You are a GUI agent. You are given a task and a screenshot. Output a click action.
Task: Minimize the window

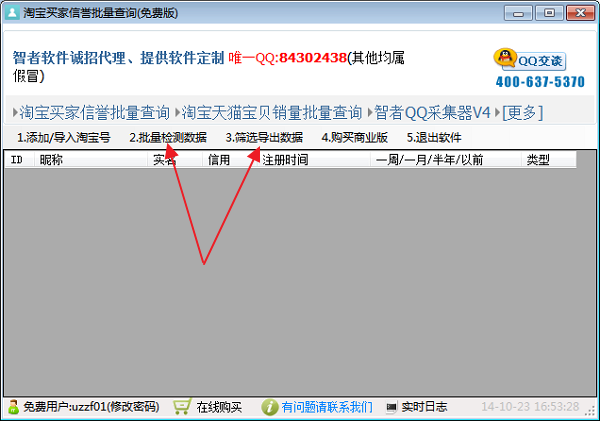pyautogui.click(x=518, y=13)
